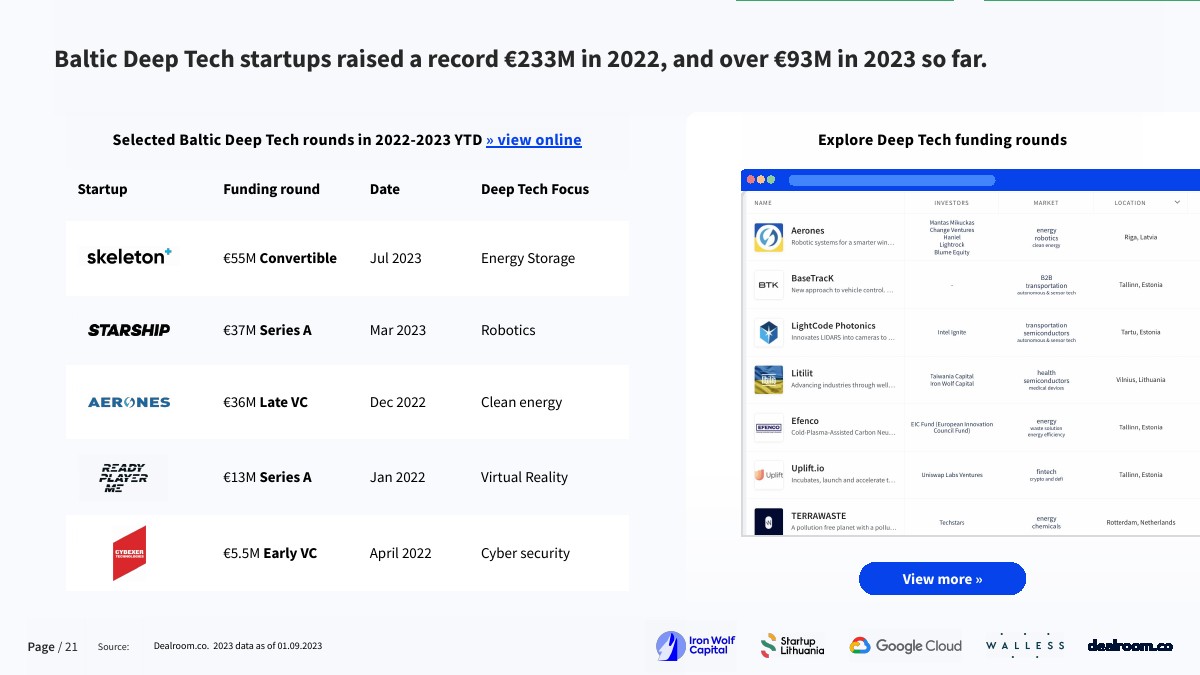Click the Ready Player Me logo
Viewport: 1200px width, 675px height.
[x=124, y=477]
